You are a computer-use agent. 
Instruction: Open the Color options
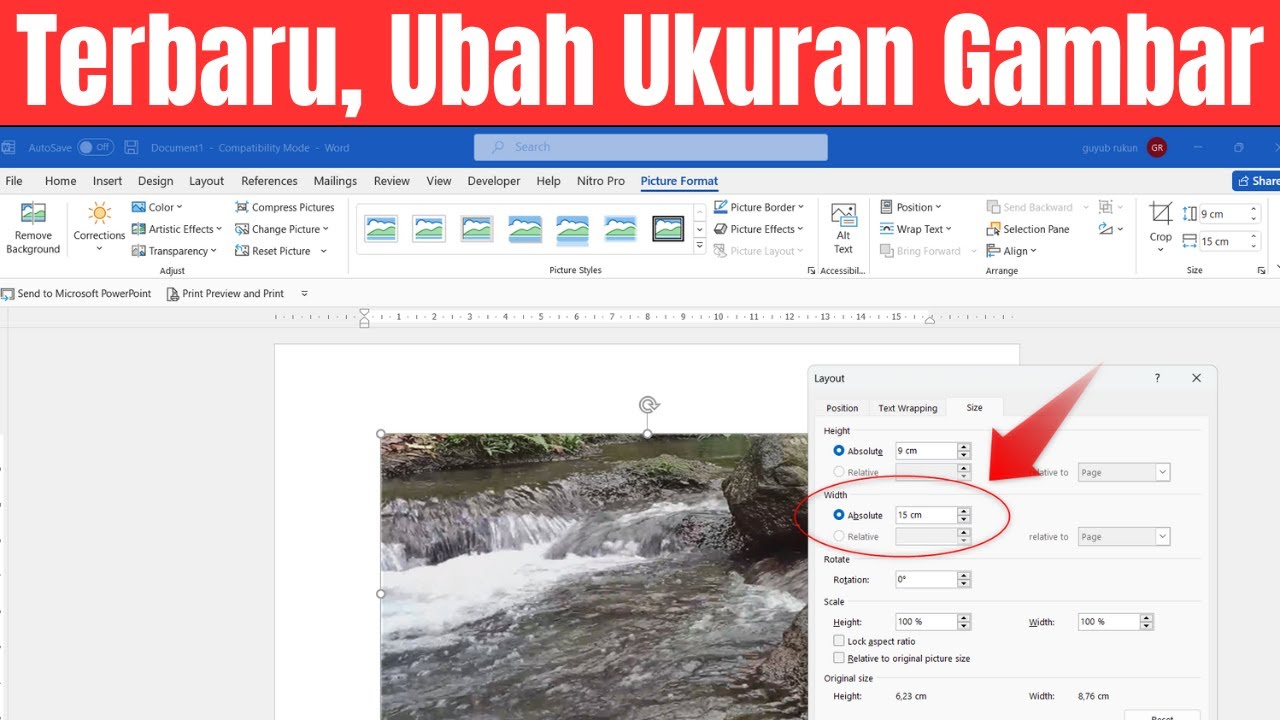158,207
